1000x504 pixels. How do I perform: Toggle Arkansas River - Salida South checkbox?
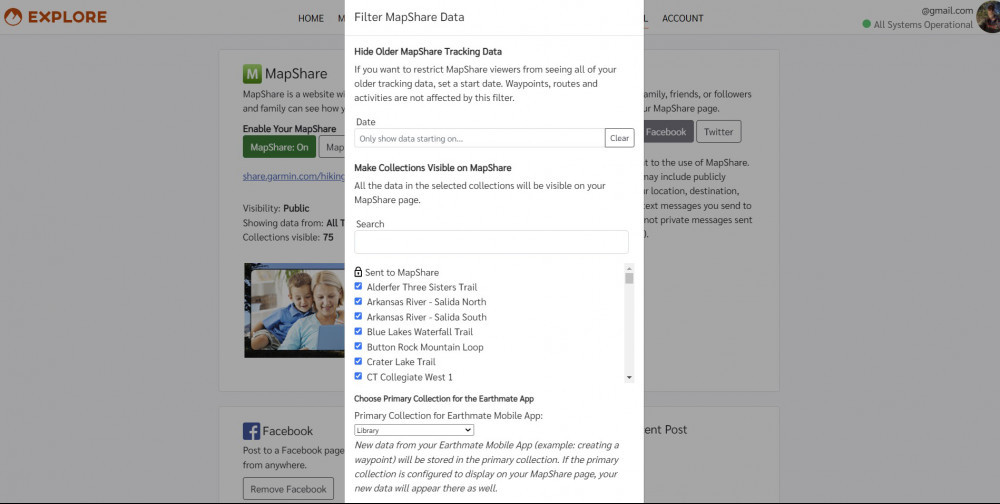358,316
